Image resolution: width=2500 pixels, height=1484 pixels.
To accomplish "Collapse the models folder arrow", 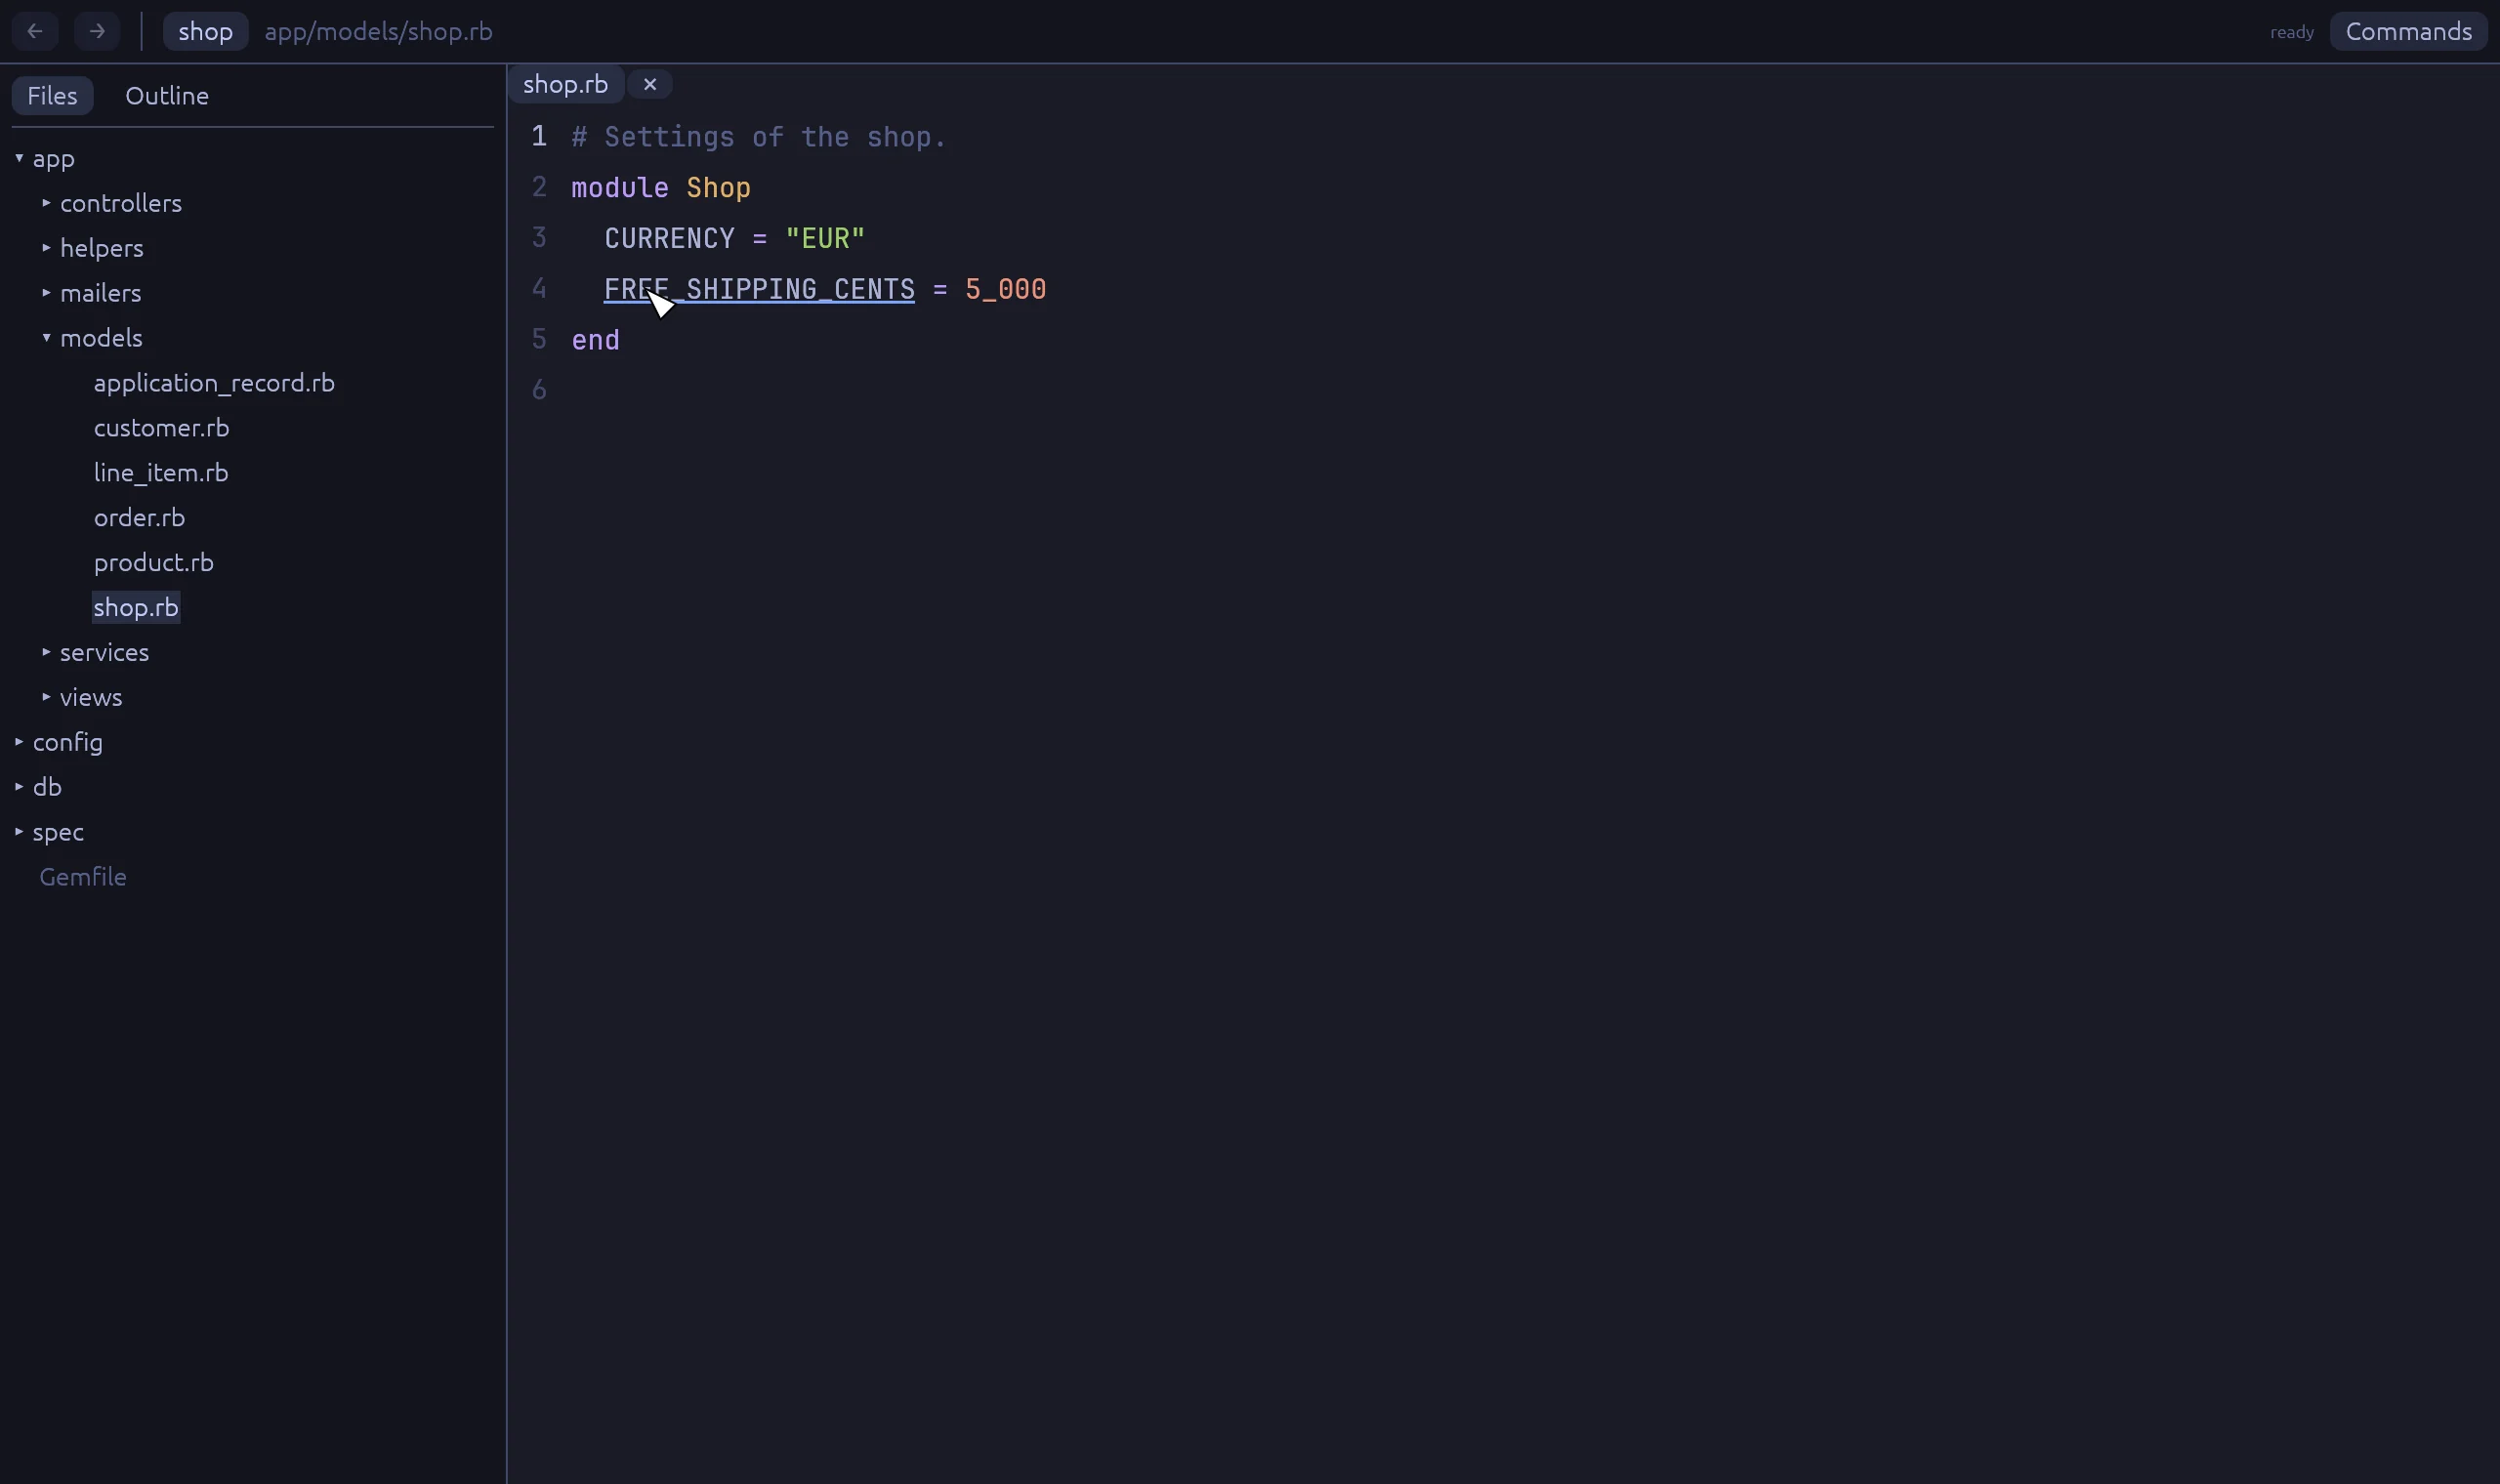I will 46,338.
